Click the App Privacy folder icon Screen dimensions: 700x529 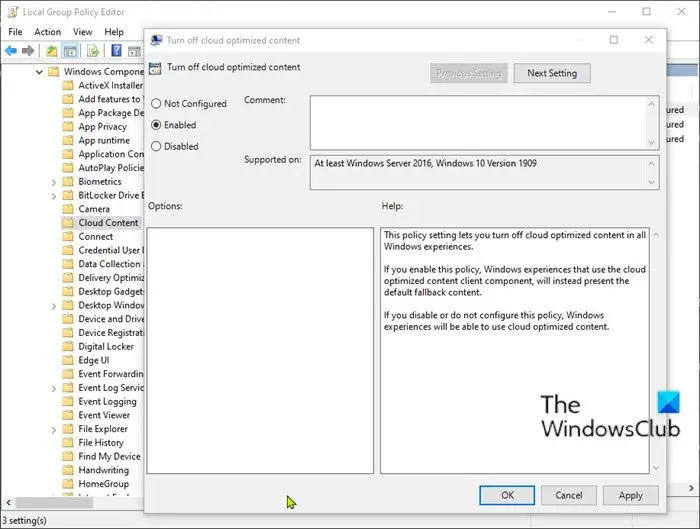tap(68, 127)
